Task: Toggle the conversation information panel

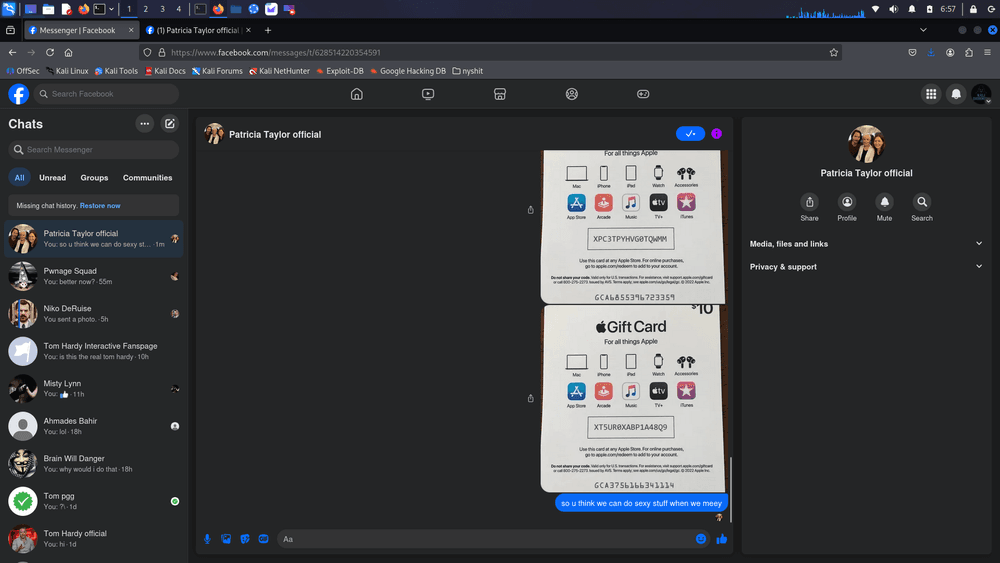Action: click(x=717, y=134)
